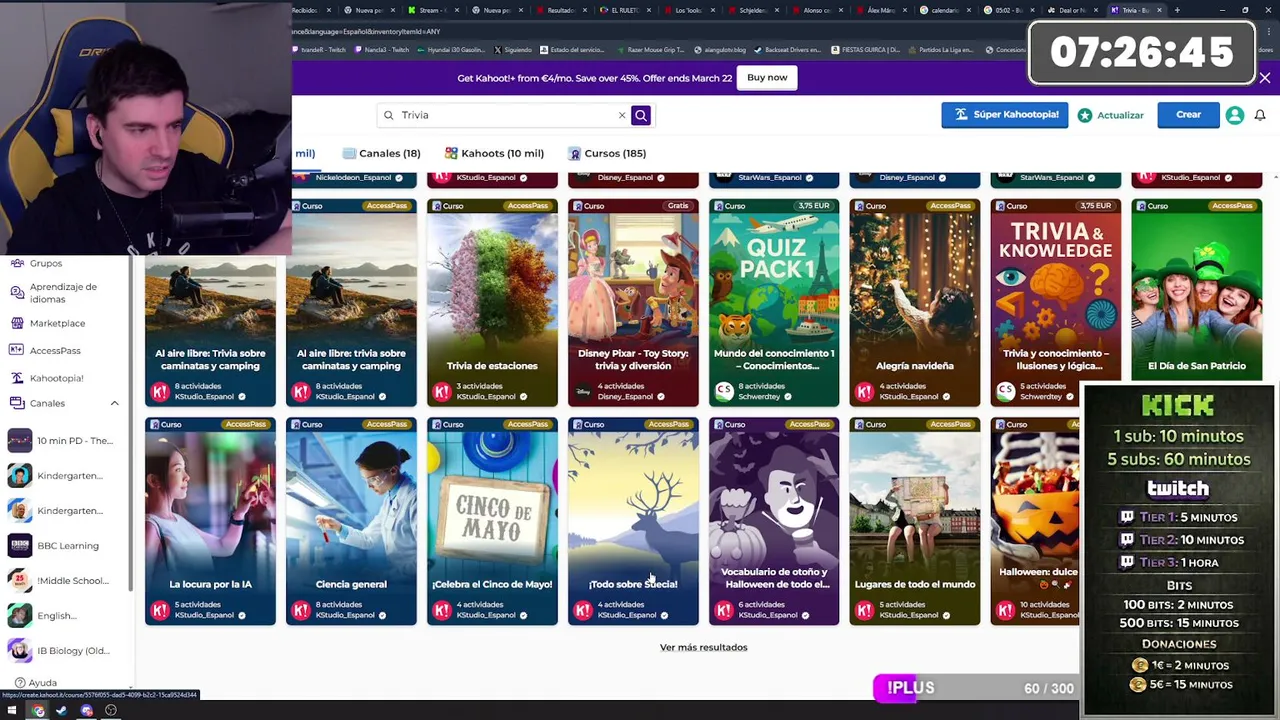Screen dimensions: 1280x720
Task: Click the Súper Kahootopia! button
Action: pyautogui.click(x=1005, y=115)
